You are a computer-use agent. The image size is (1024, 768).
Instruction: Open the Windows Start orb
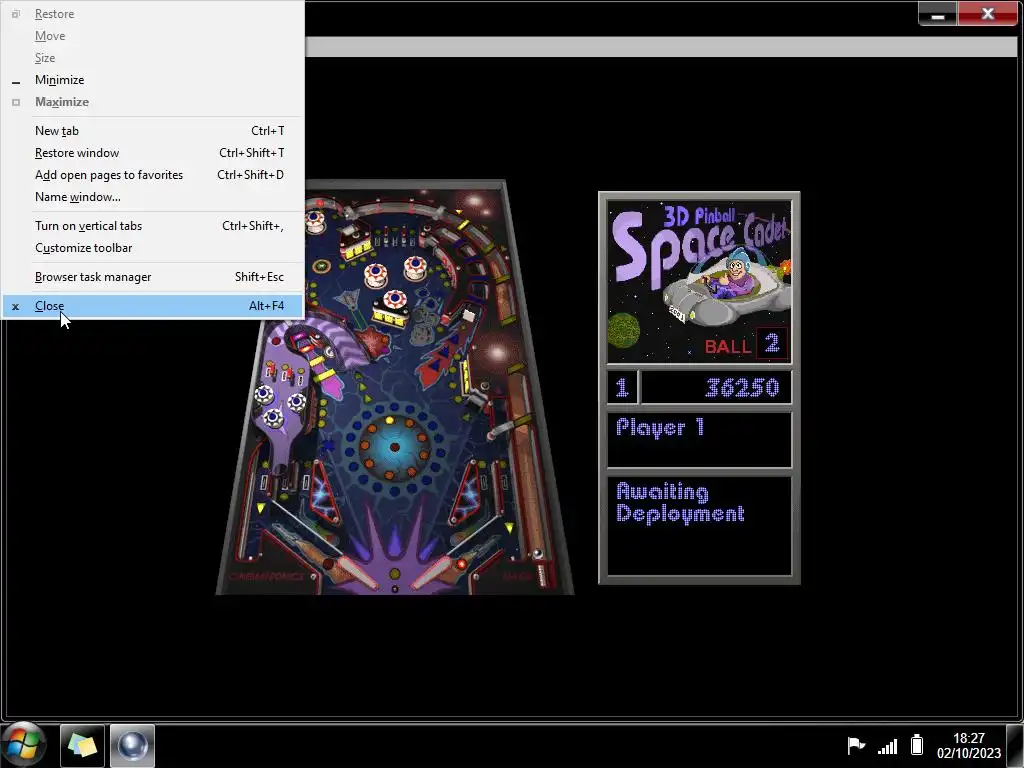[24, 745]
